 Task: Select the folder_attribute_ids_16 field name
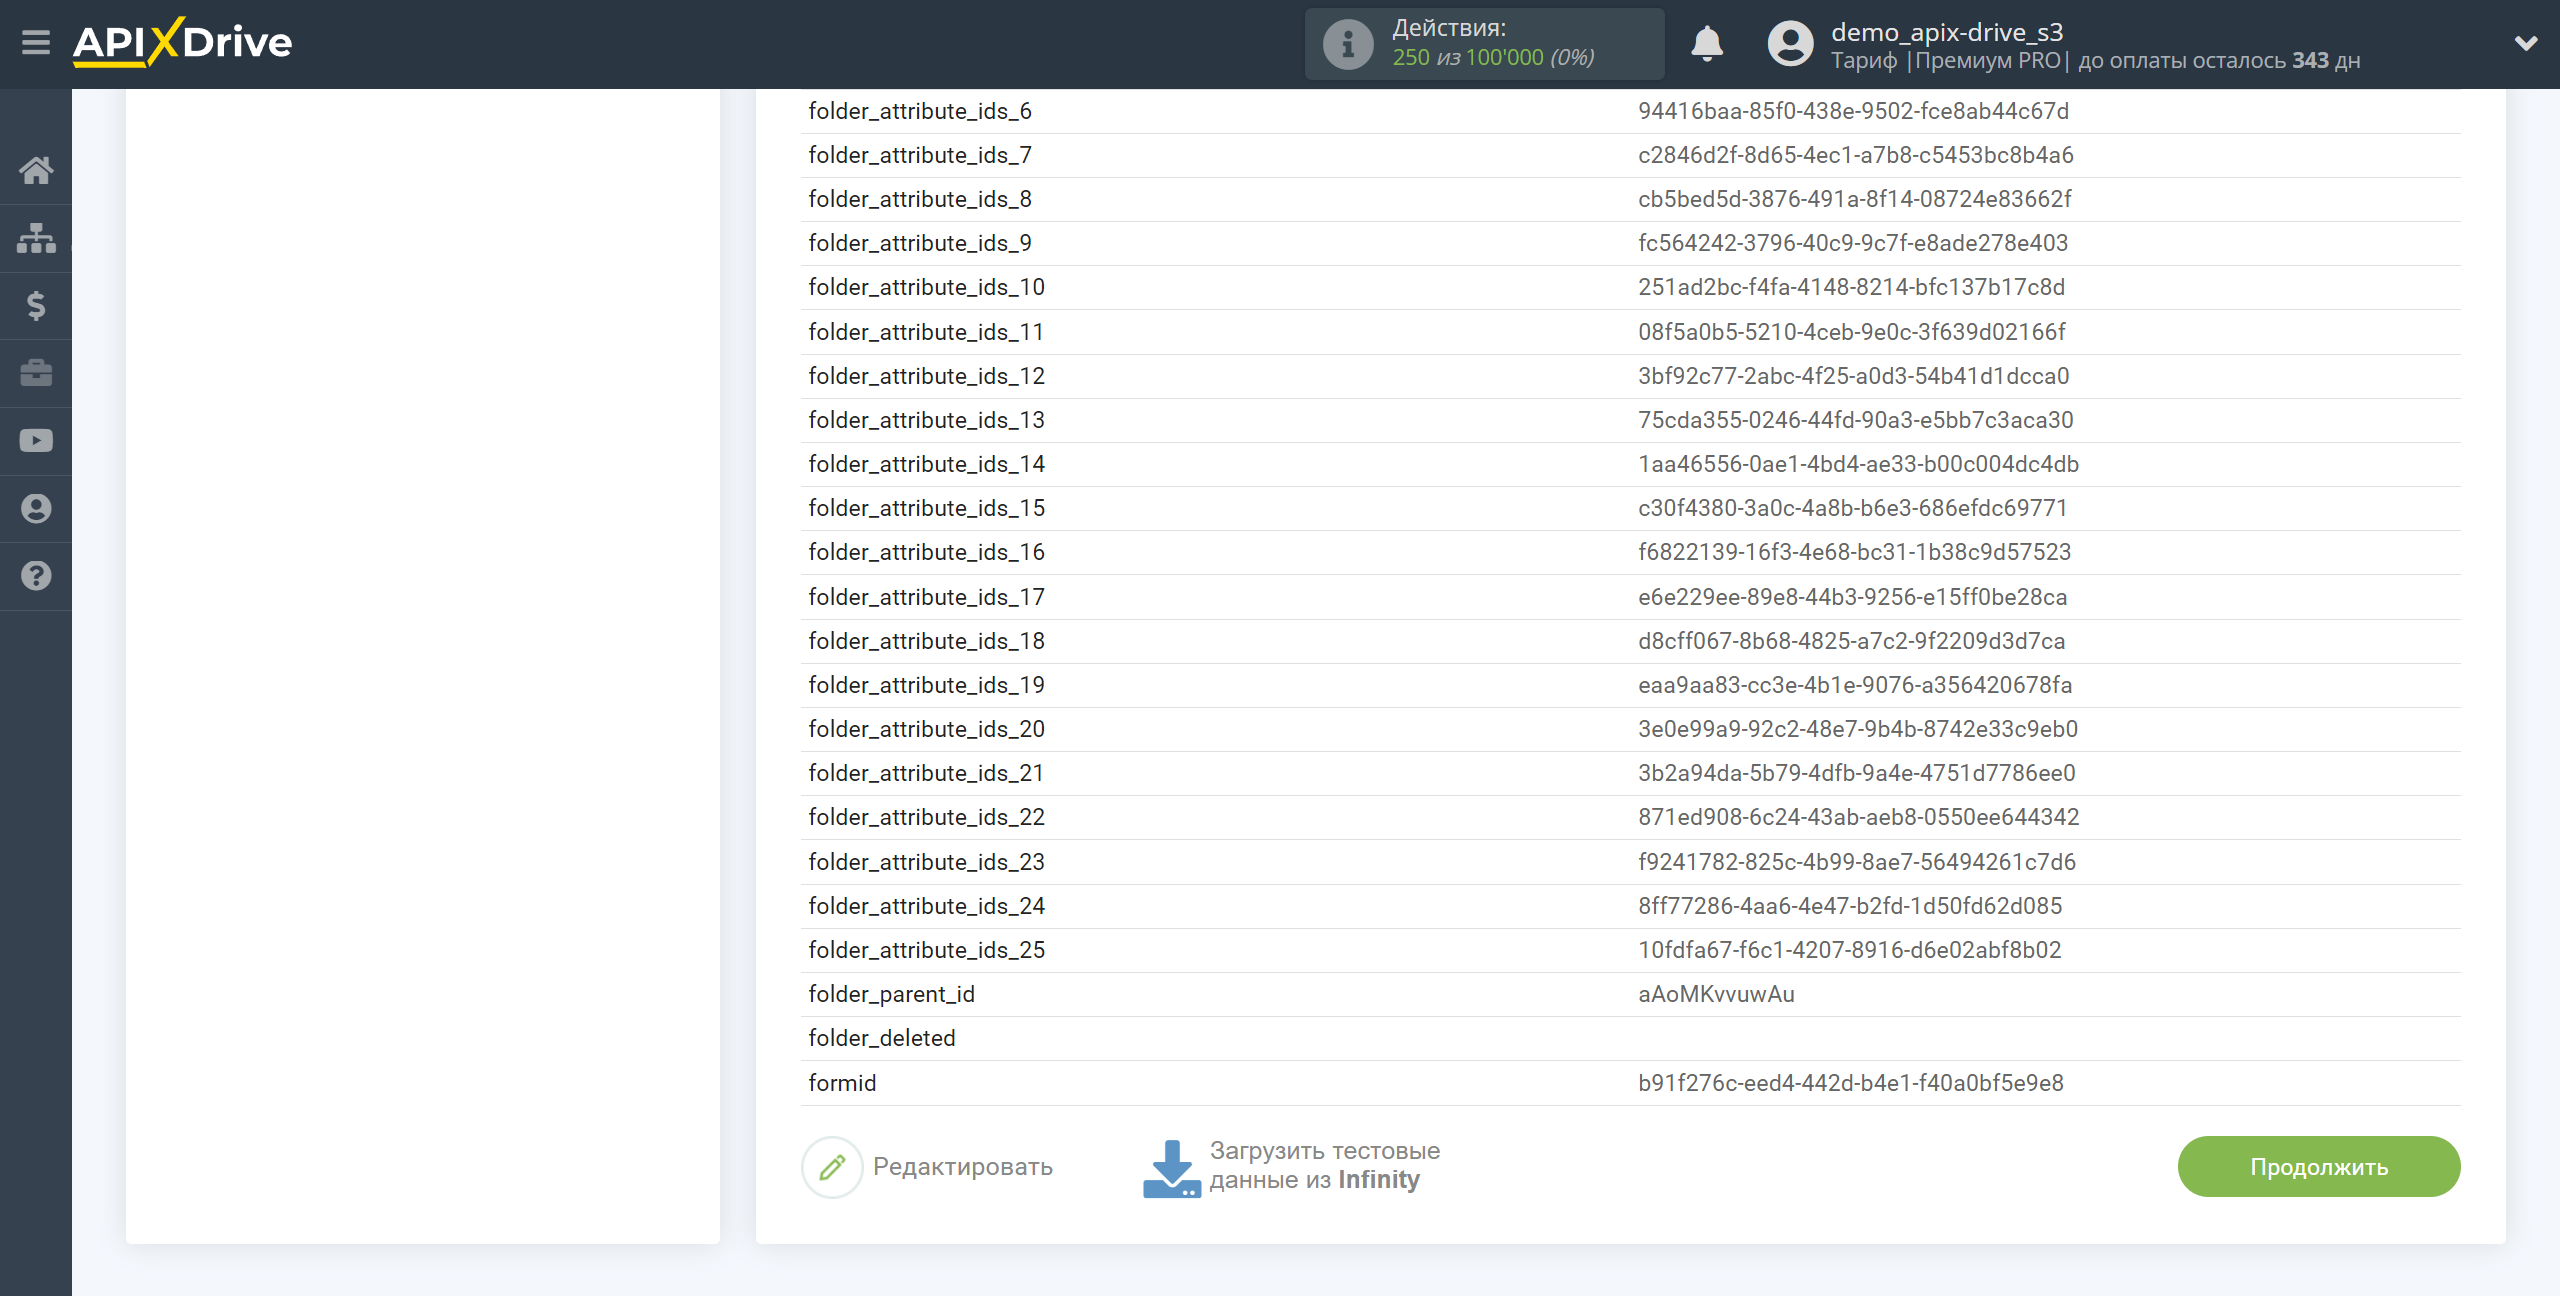point(926,552)
